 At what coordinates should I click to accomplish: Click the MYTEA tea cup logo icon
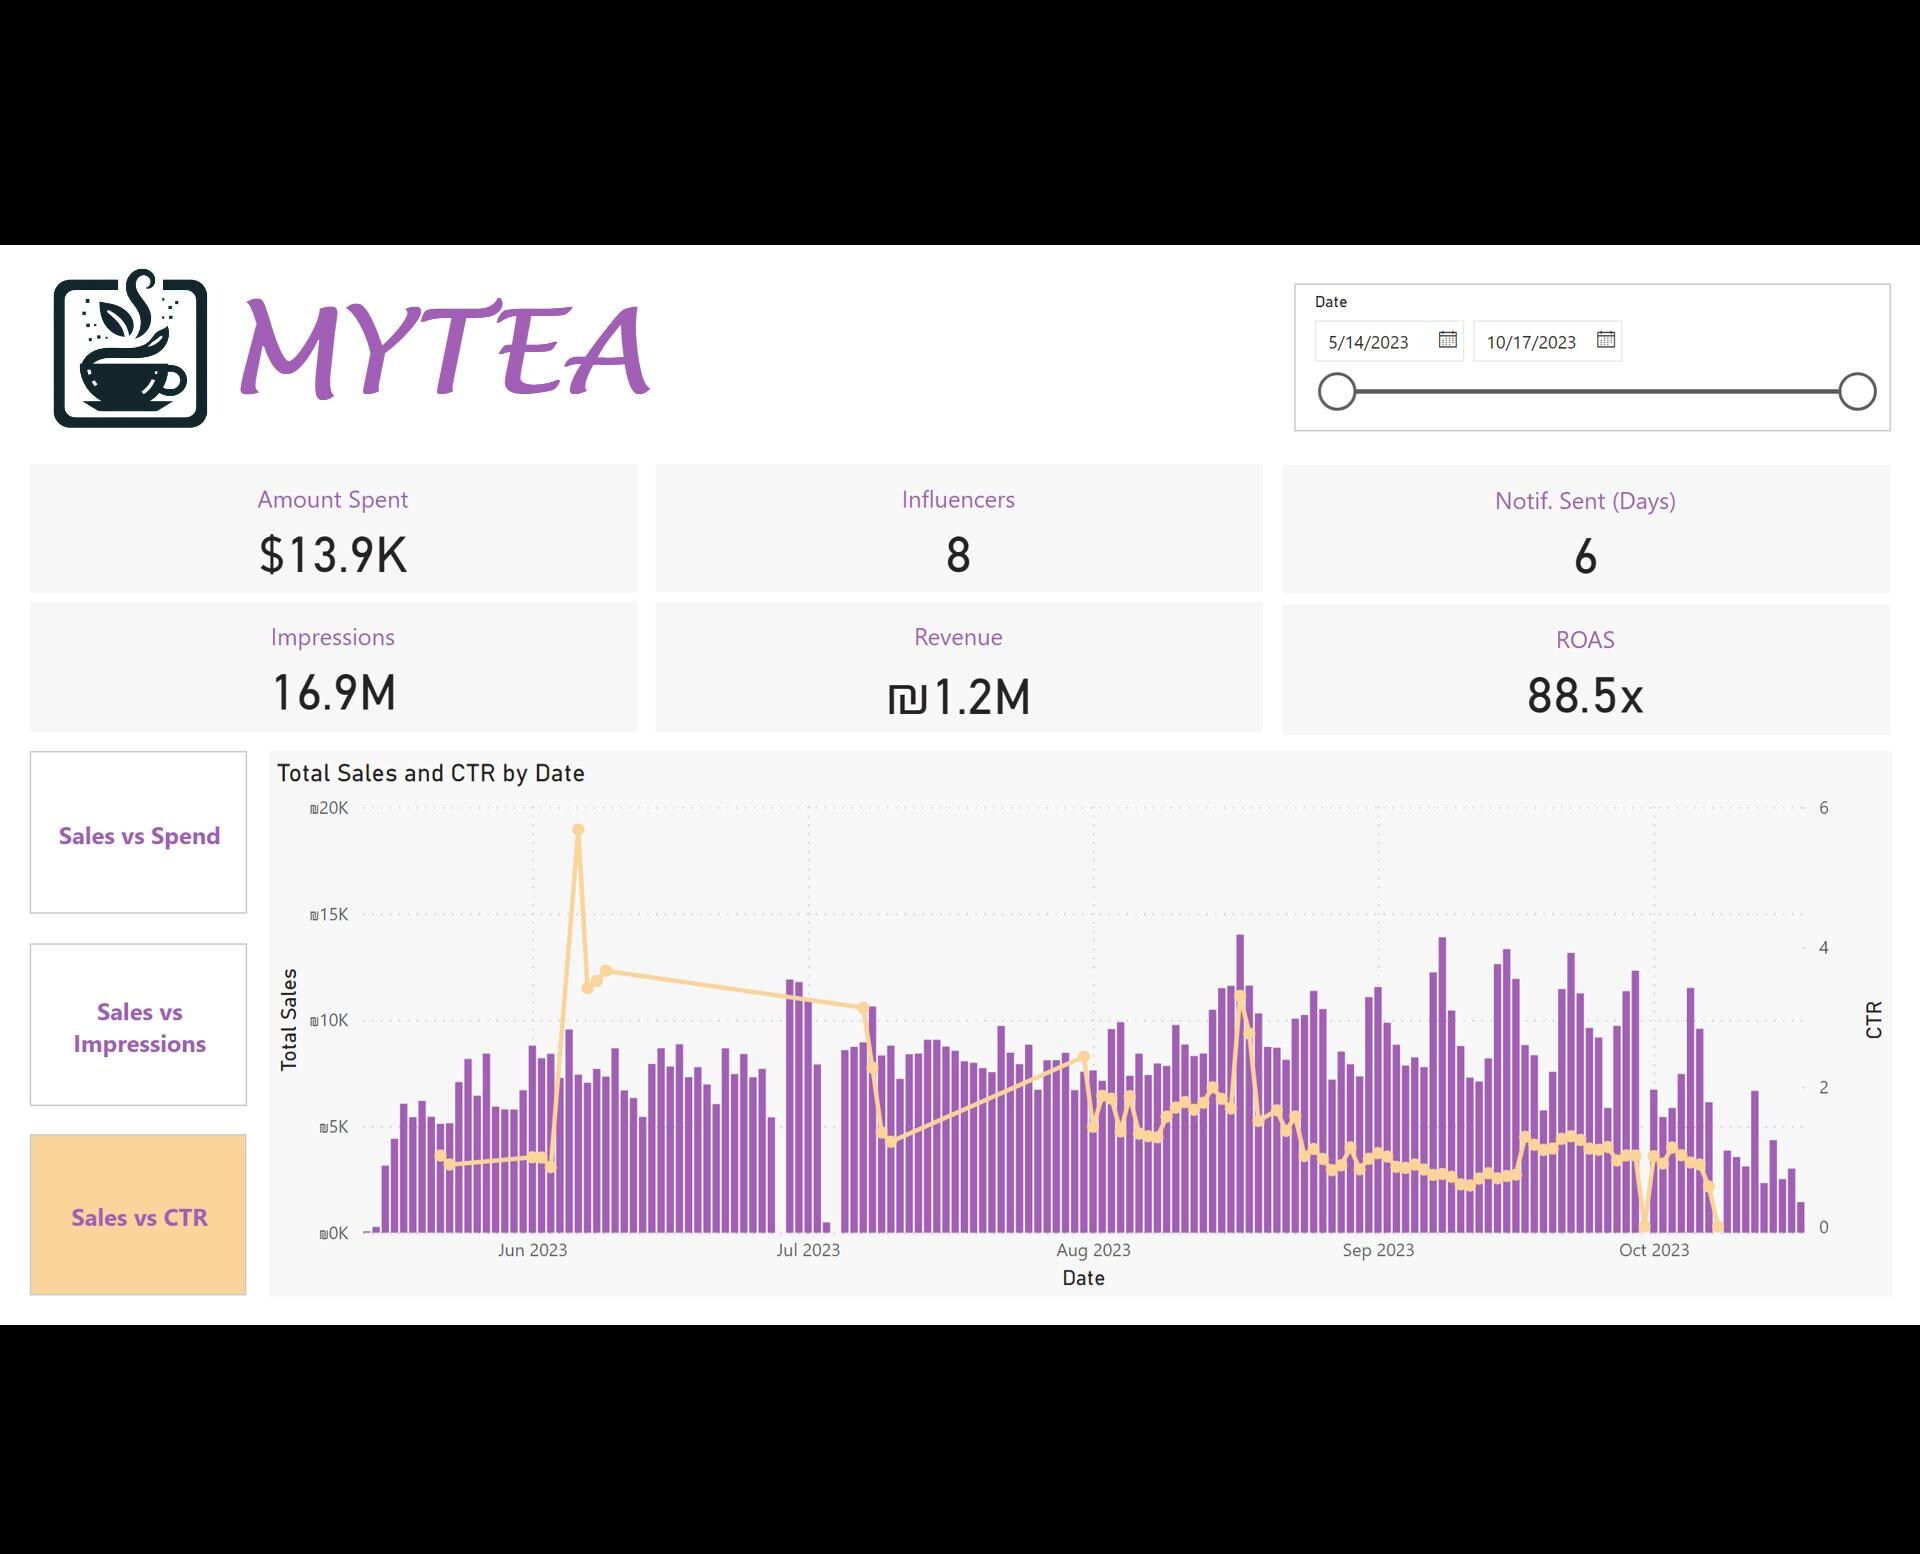(130, 353)
